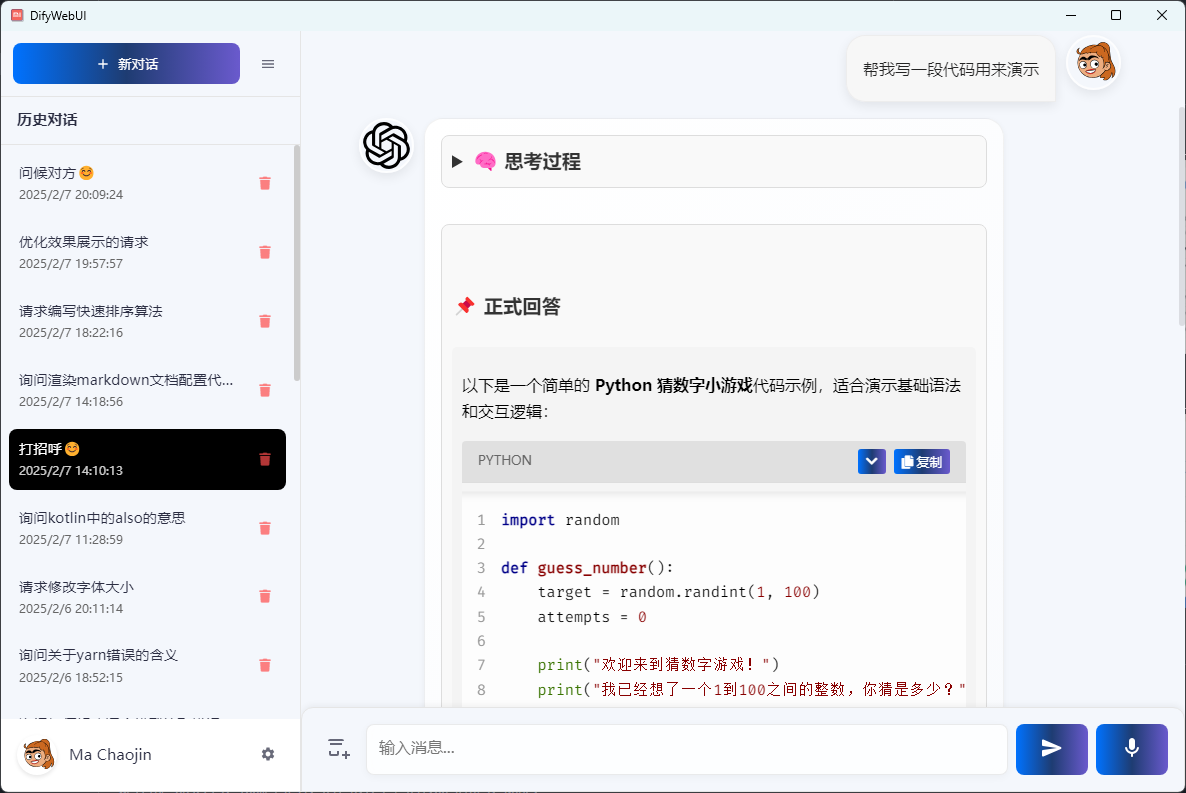Focus the 输入消息 message input field

click(x=687, y=749)
